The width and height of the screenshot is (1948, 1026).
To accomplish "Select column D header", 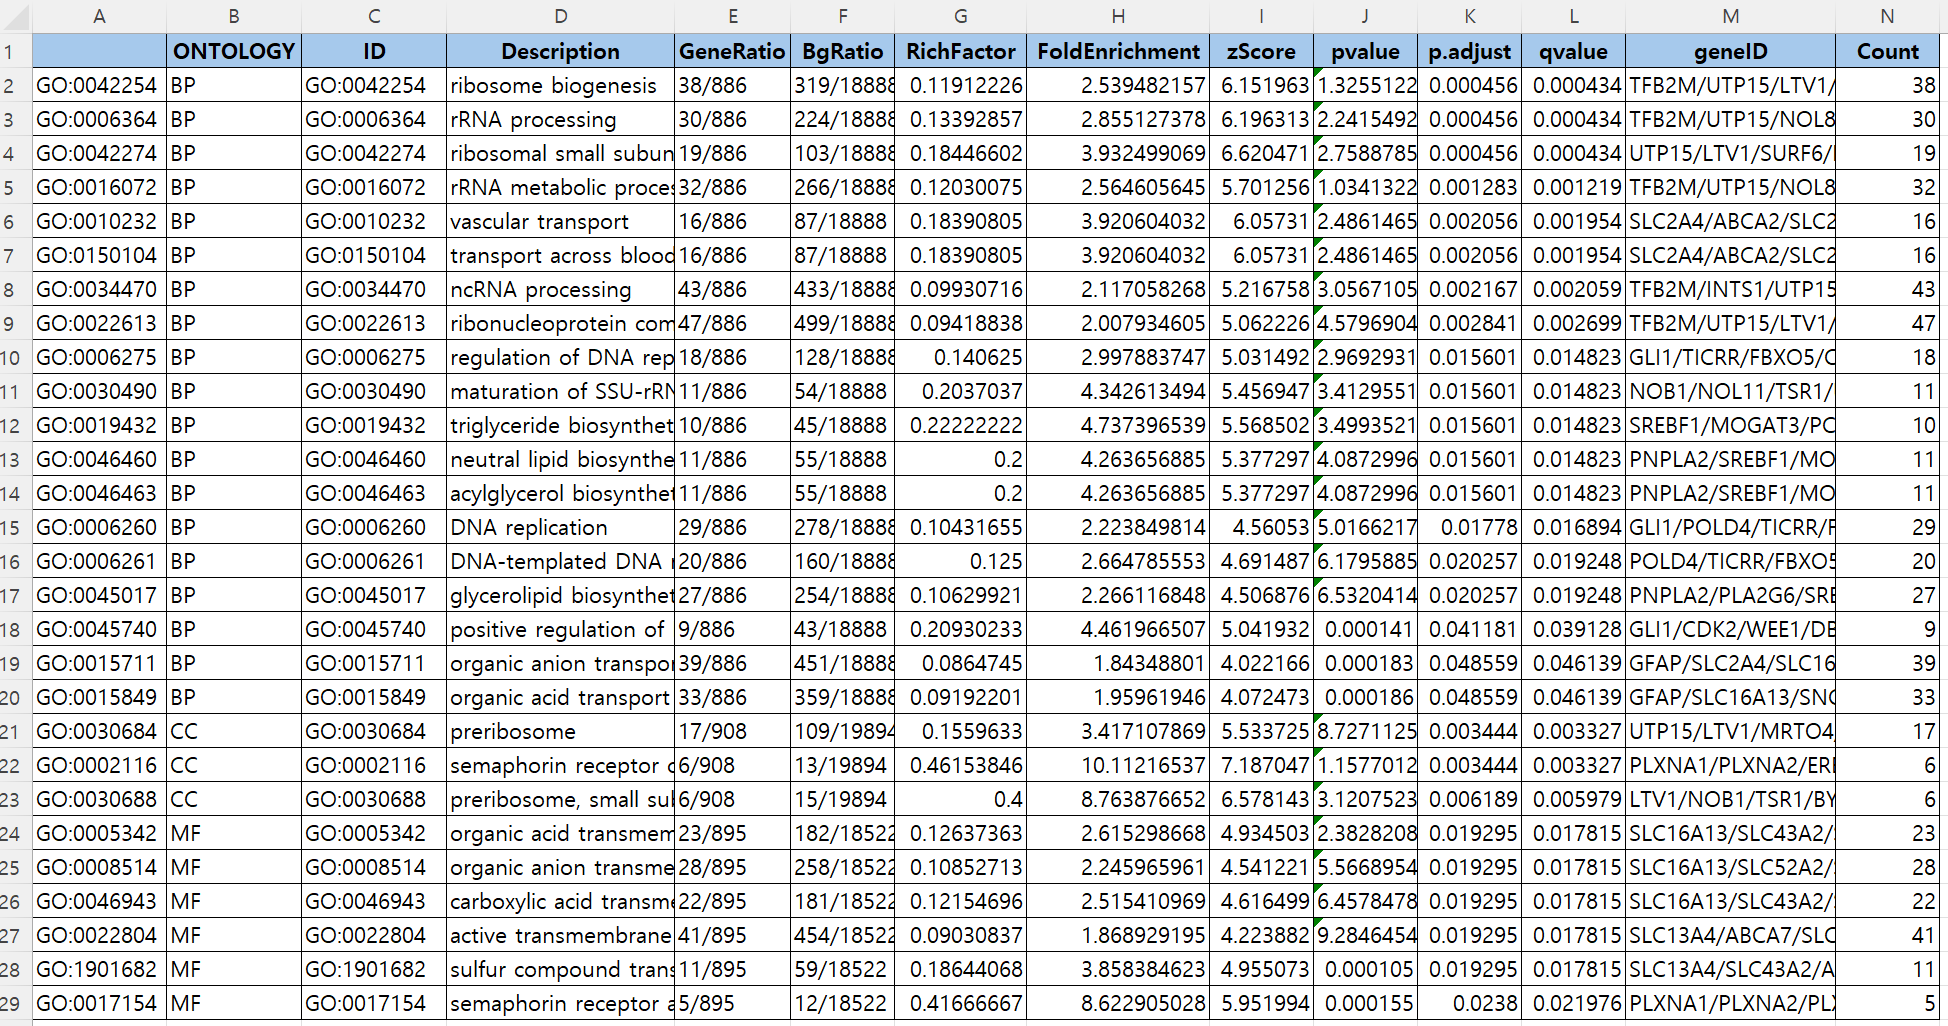I will click(560, 16).
